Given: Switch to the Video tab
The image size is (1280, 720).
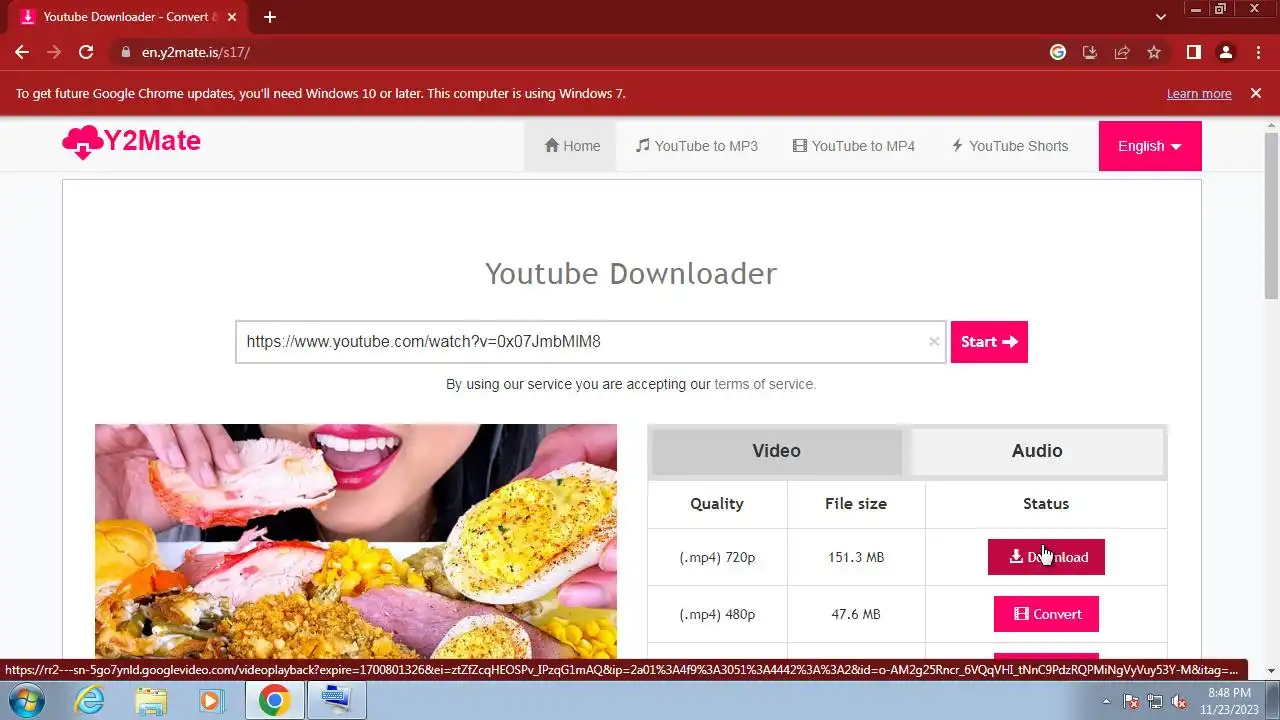Looking at the screenshot, I should click(x=777, y=451).
